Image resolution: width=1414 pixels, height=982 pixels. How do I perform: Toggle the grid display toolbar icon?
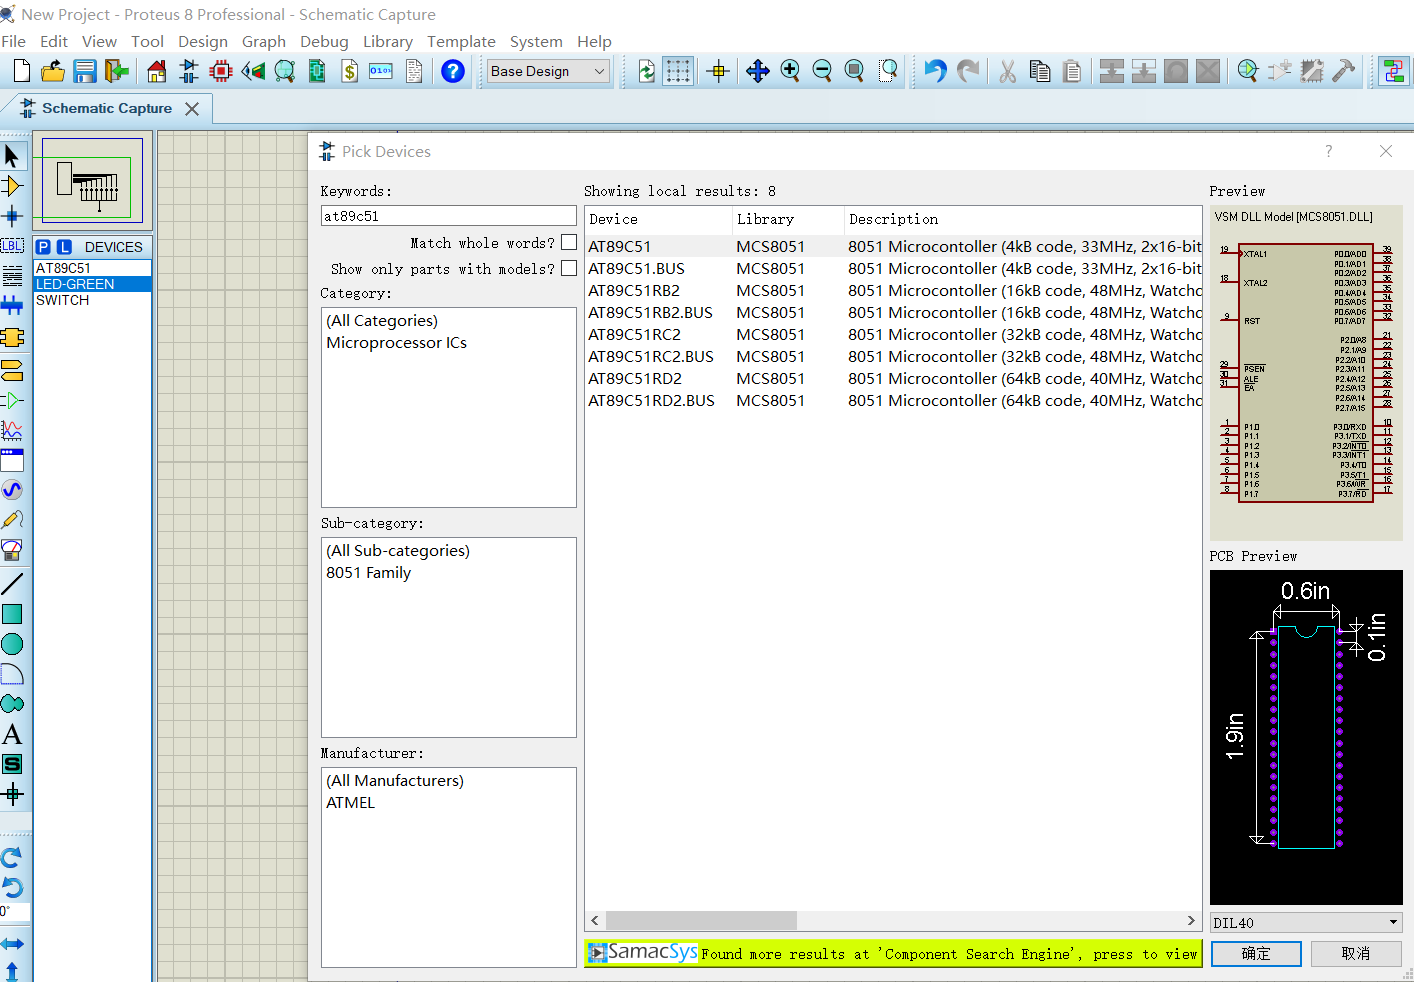point(678,71)
